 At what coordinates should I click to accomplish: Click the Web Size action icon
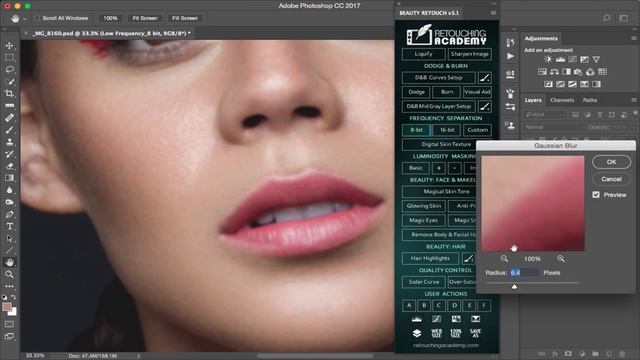point(436,333)
